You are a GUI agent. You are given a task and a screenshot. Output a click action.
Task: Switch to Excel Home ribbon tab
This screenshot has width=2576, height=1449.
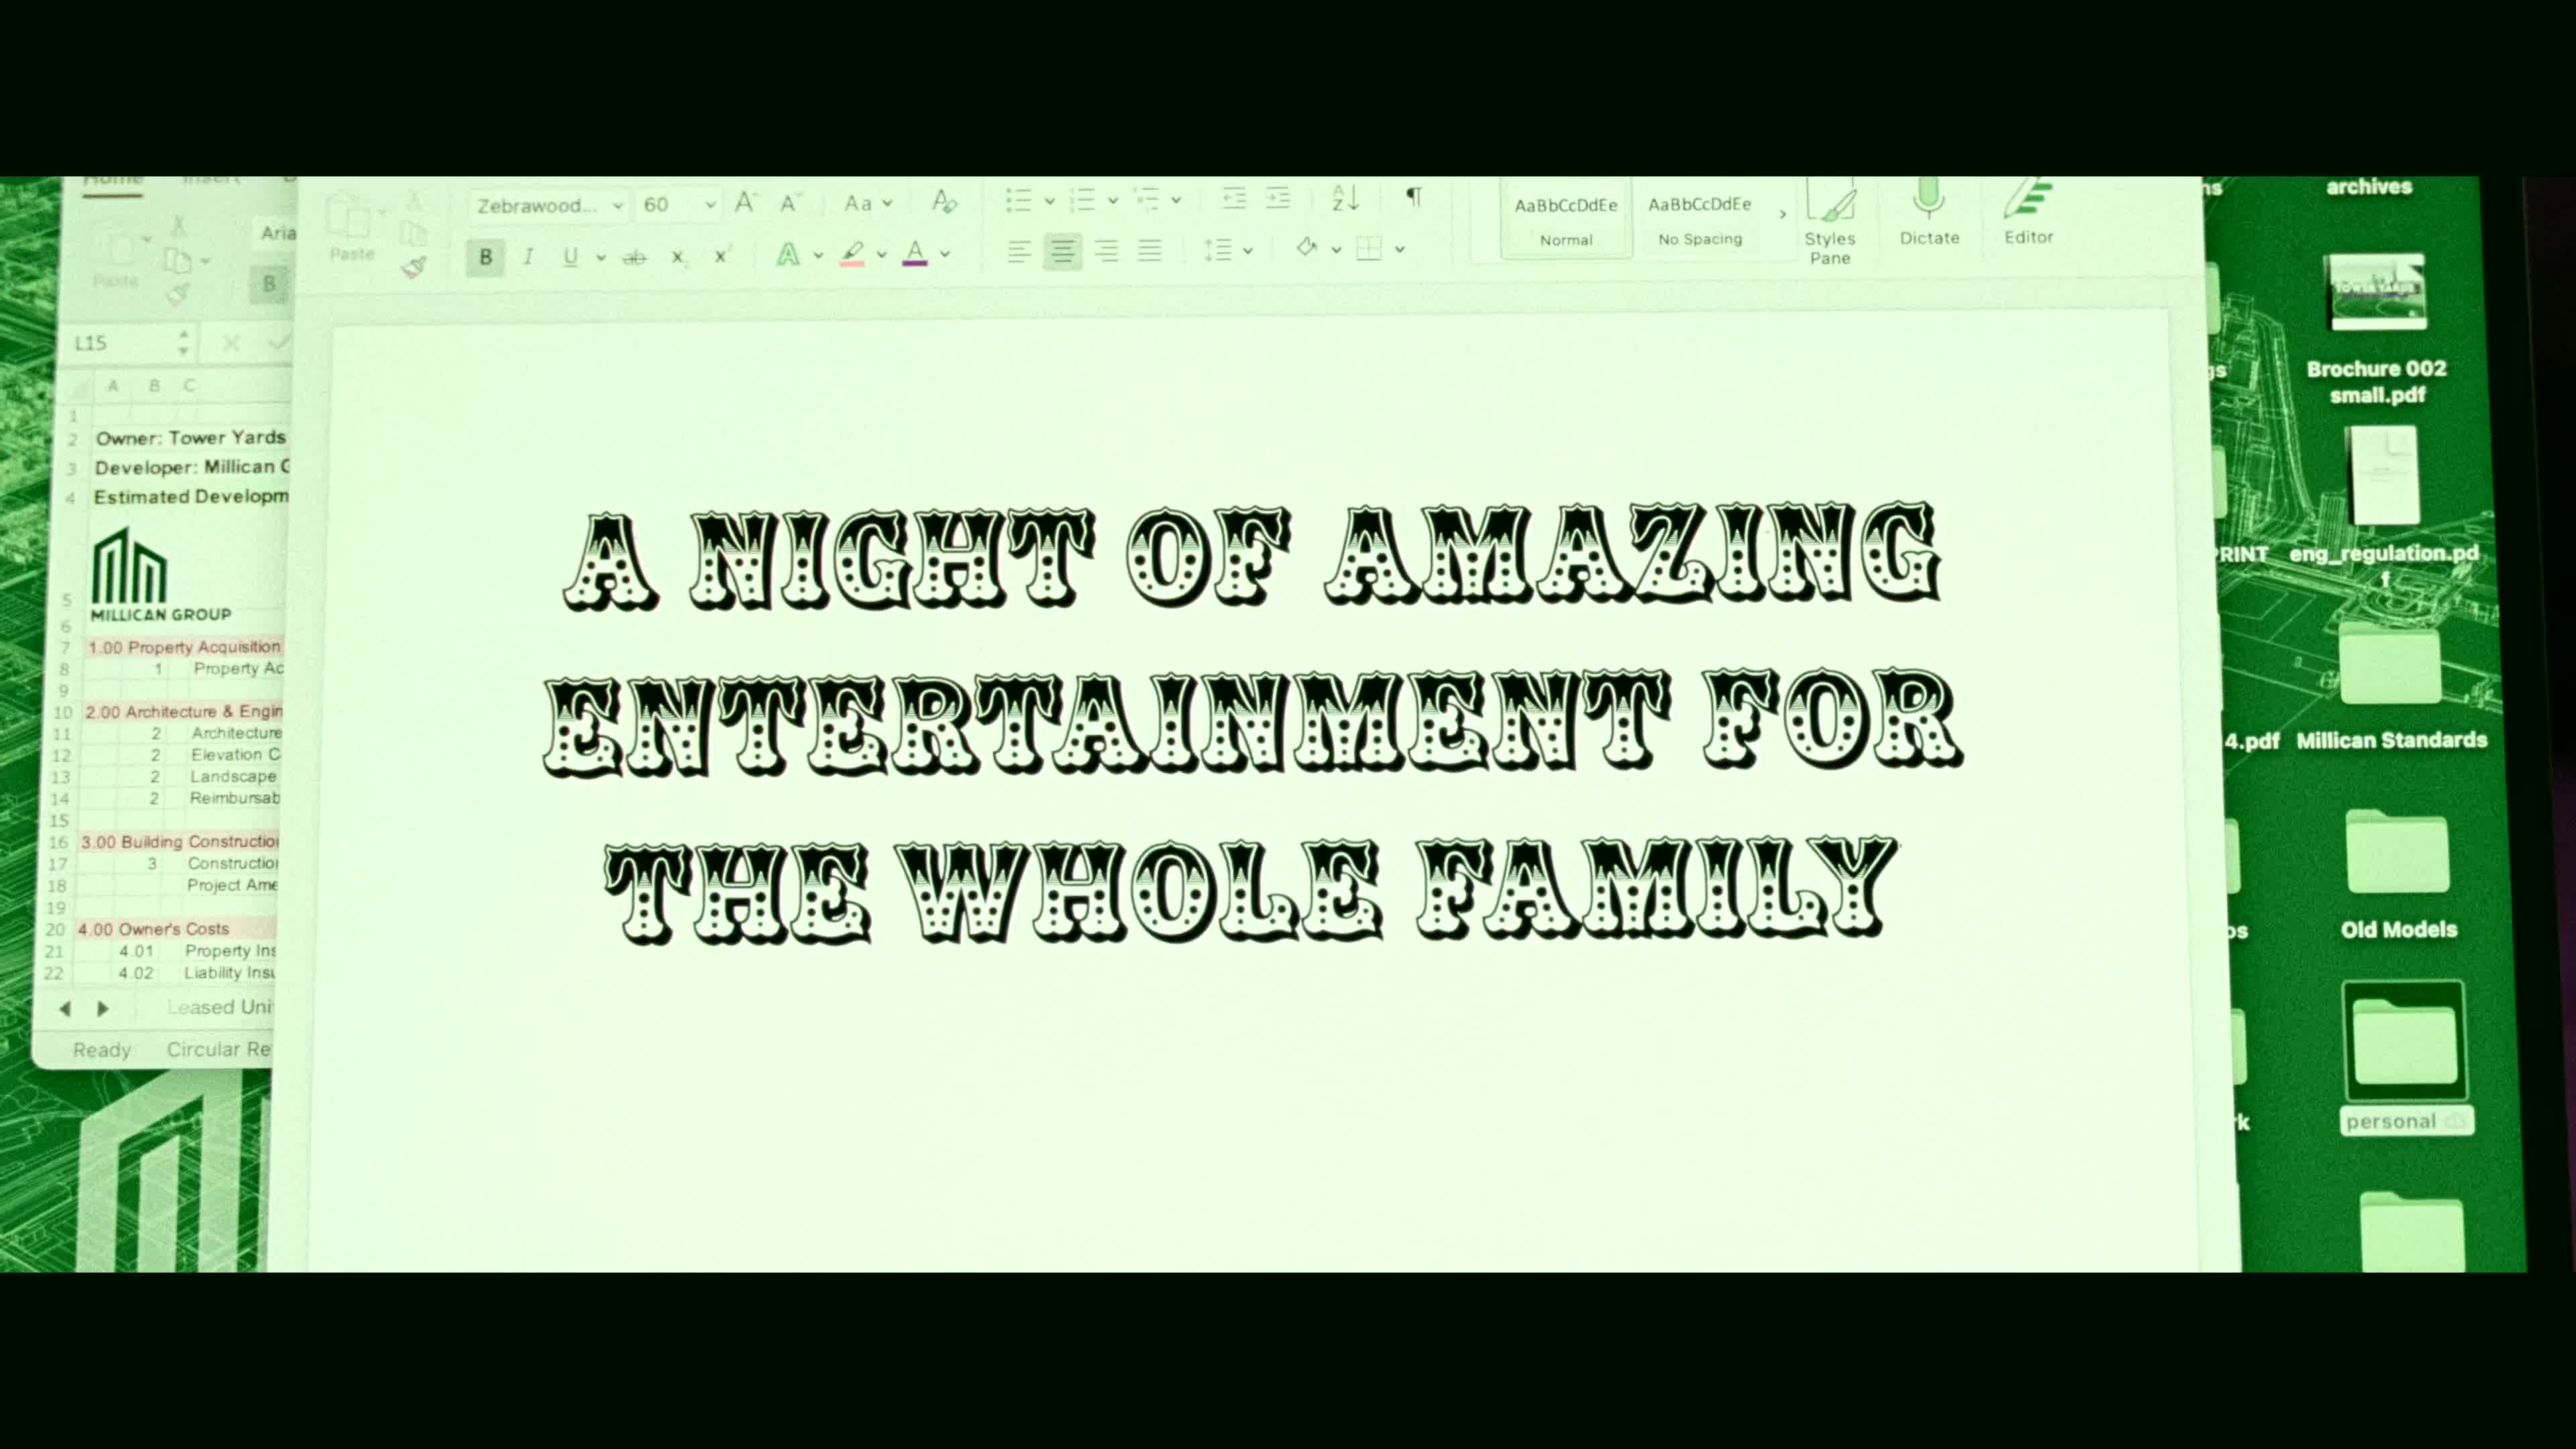(x=112, y=182)
